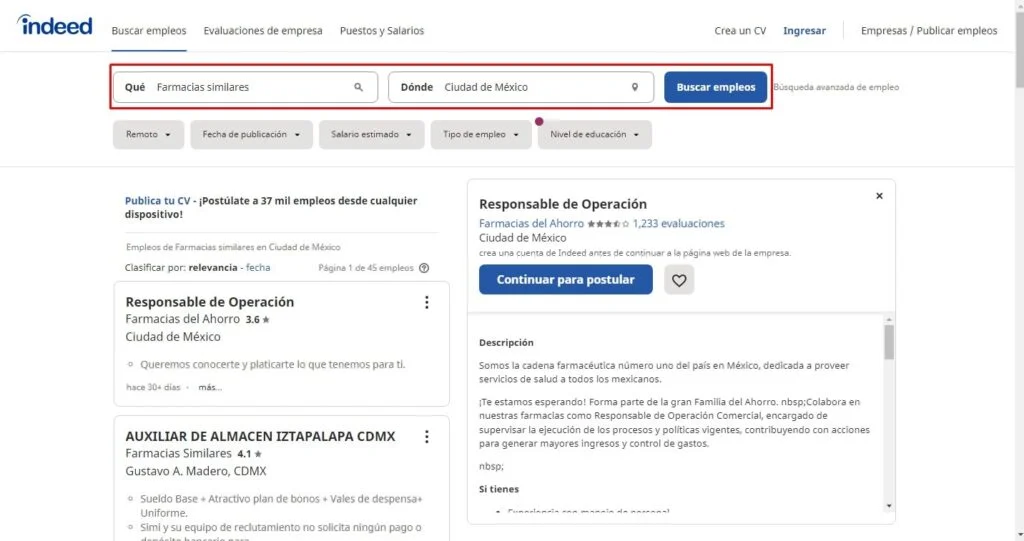This screenshot has height=541, width=1024.
Task: Click the job description scrollbar thumb
Action: point(889,342)
